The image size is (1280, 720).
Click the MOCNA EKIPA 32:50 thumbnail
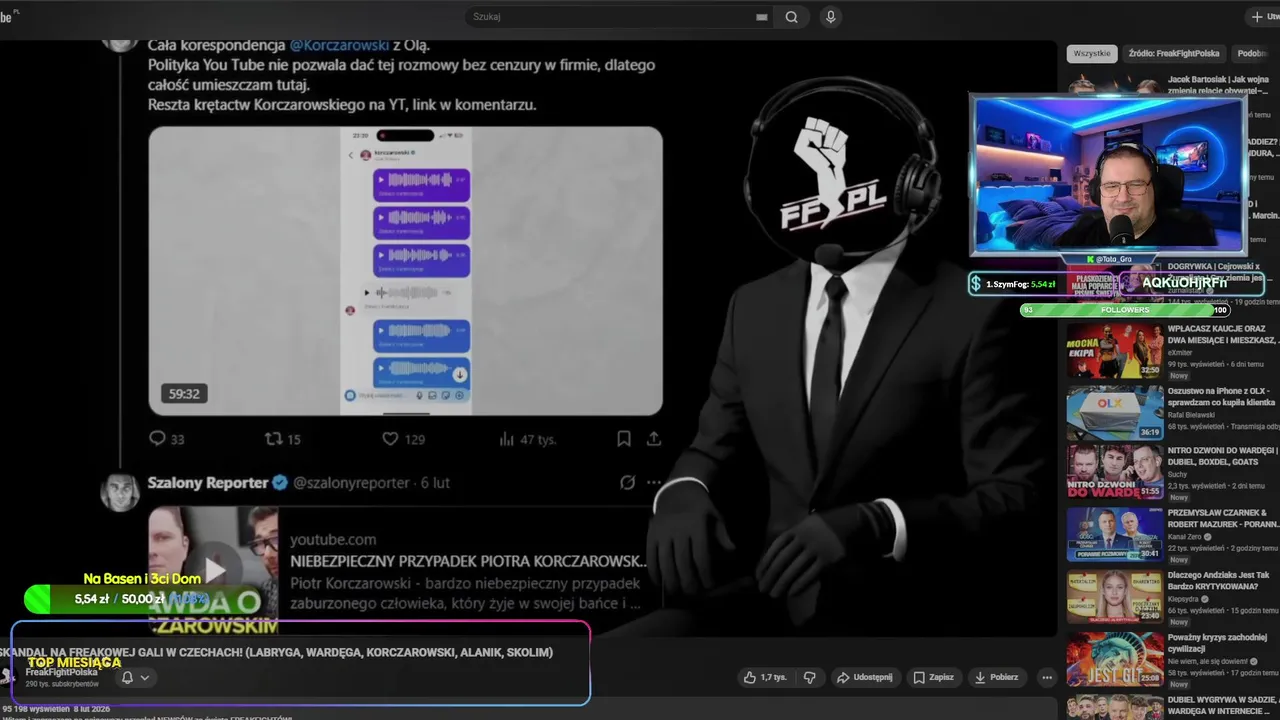click(x=1115, y=350)
